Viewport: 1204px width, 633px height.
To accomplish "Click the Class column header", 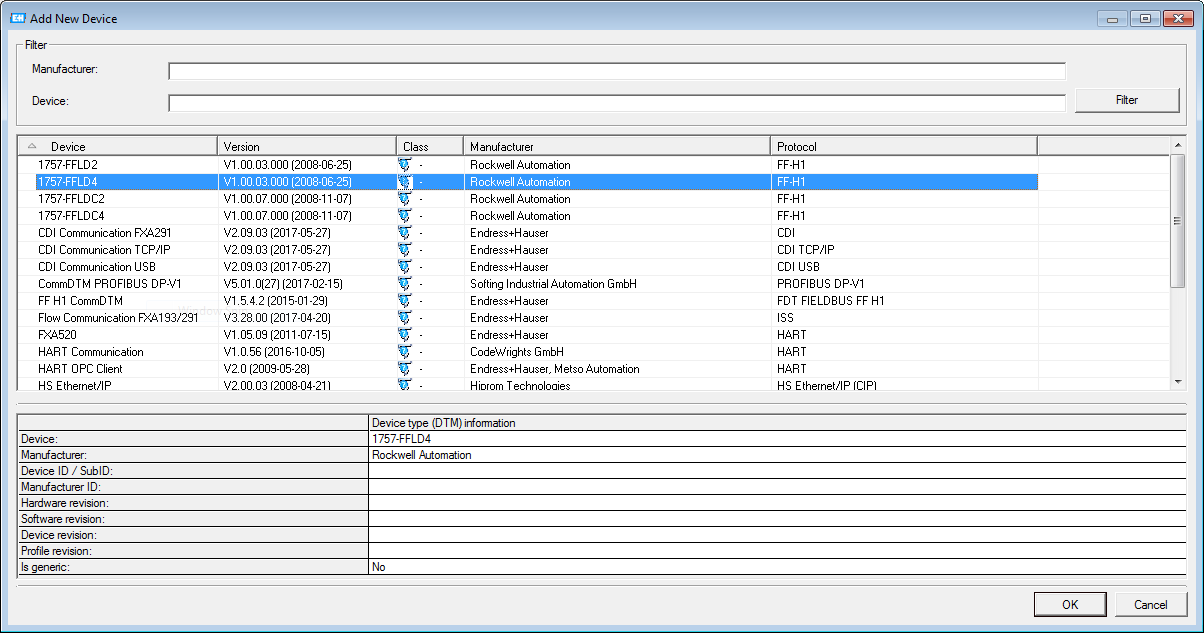I will coord(429,147).
